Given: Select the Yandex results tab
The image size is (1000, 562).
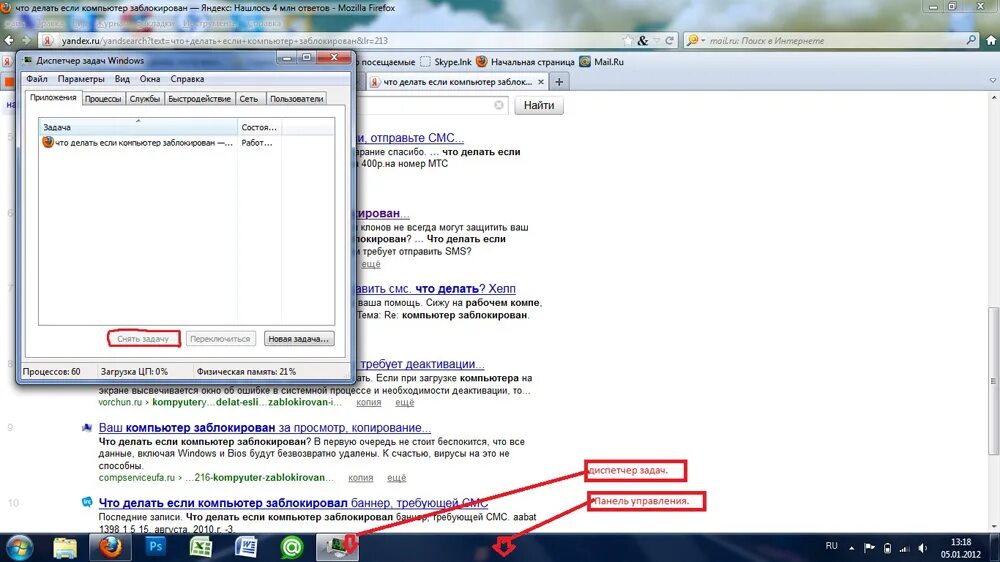Looking at the screenshot, I should (457, 82).
